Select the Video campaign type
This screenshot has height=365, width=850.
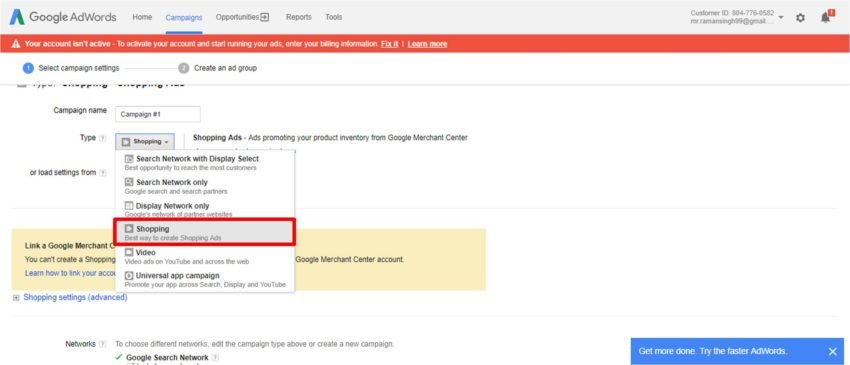[205, 257]
